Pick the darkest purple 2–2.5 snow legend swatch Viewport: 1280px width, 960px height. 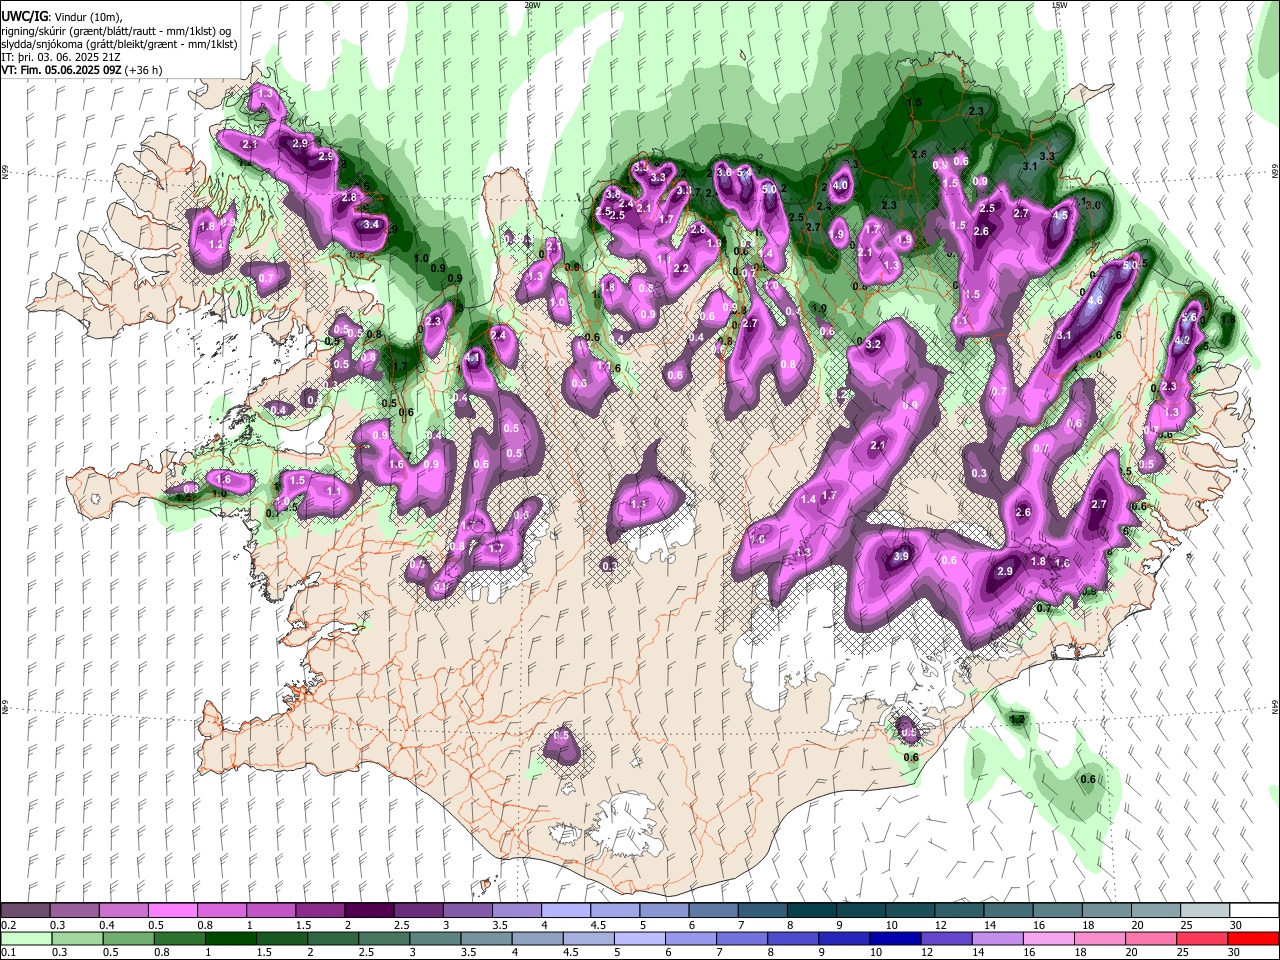click(369, 910)
